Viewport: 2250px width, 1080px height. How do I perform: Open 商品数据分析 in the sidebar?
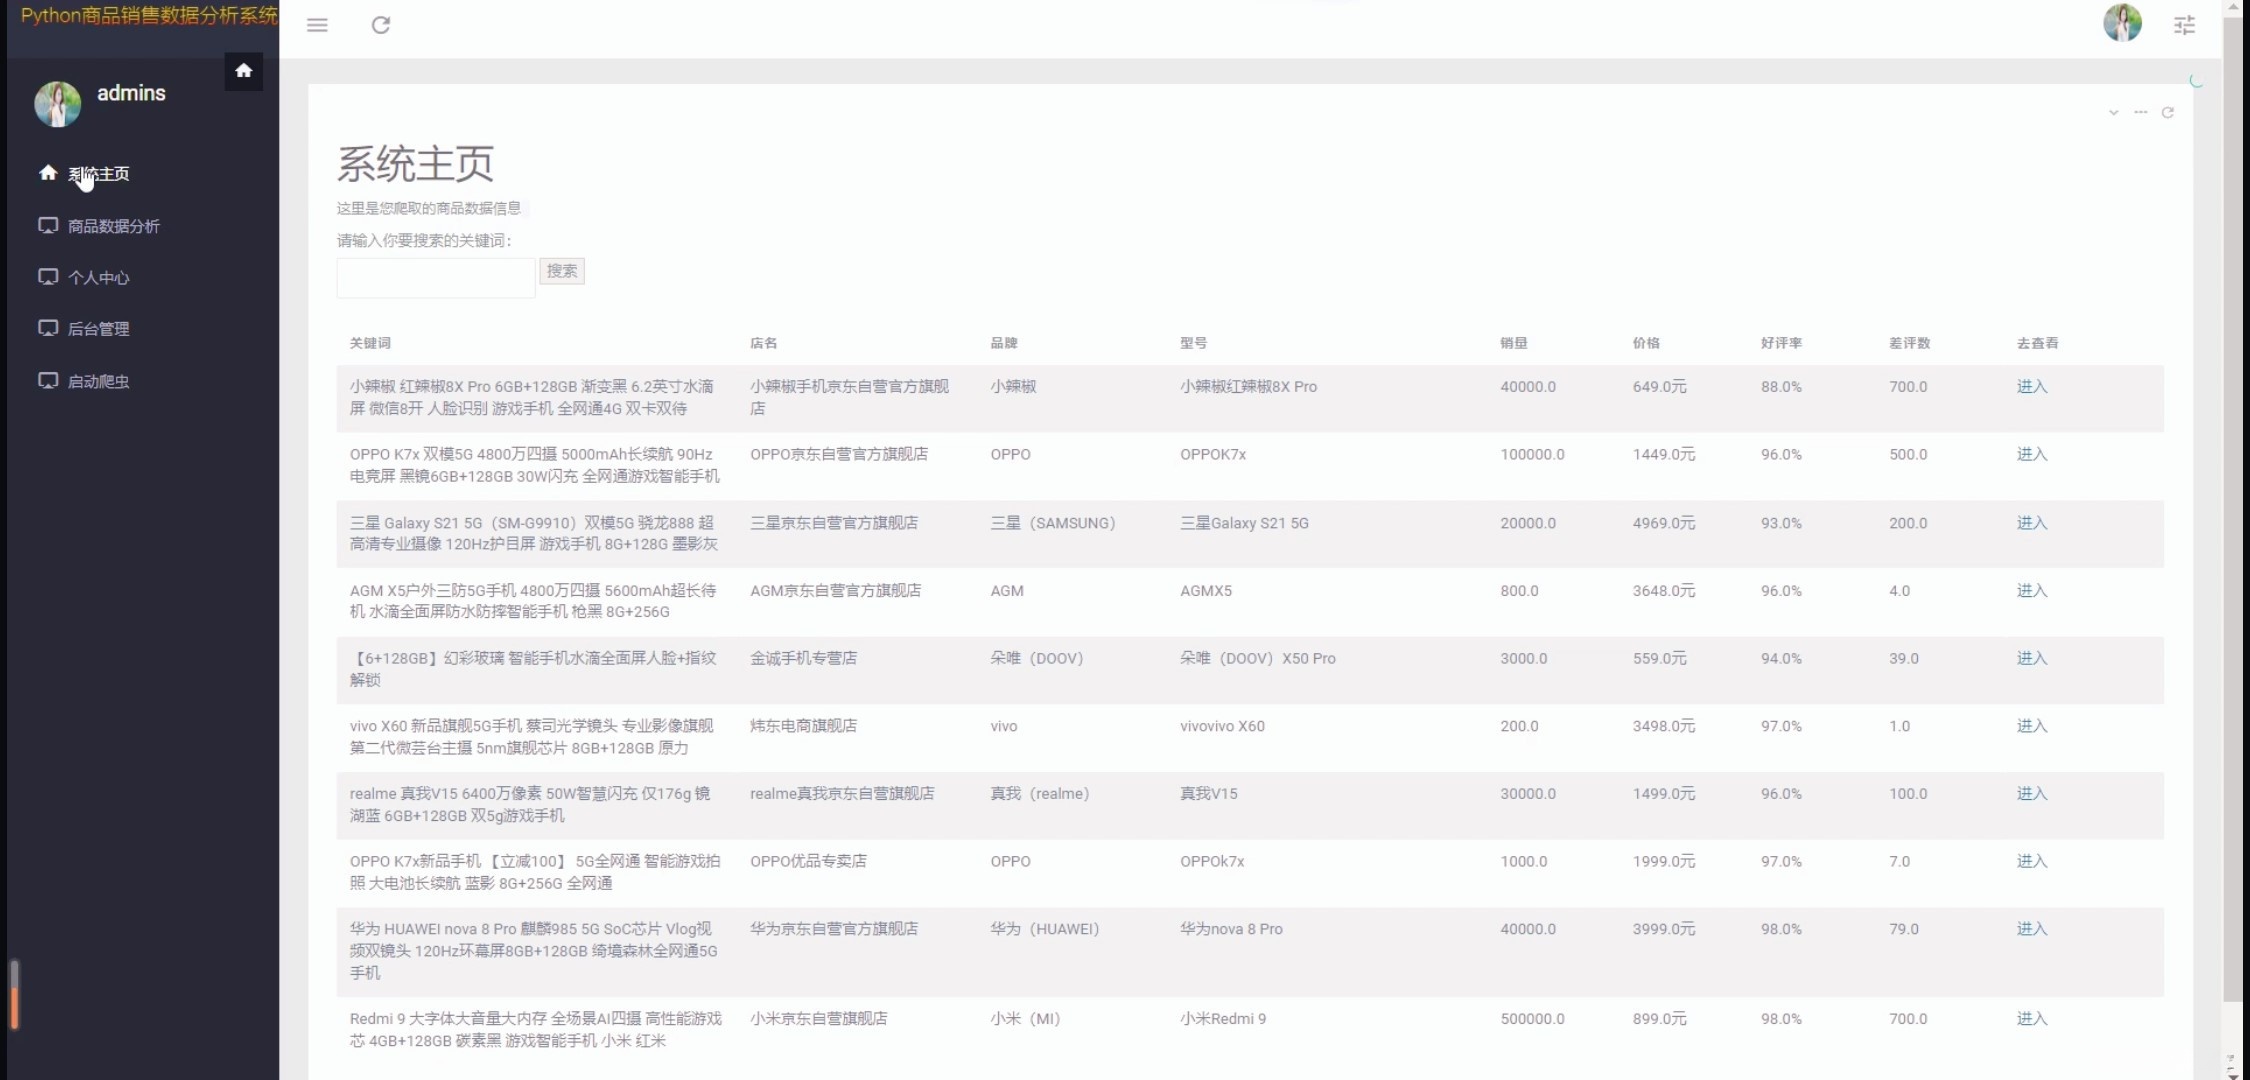[x=113, y=226]
